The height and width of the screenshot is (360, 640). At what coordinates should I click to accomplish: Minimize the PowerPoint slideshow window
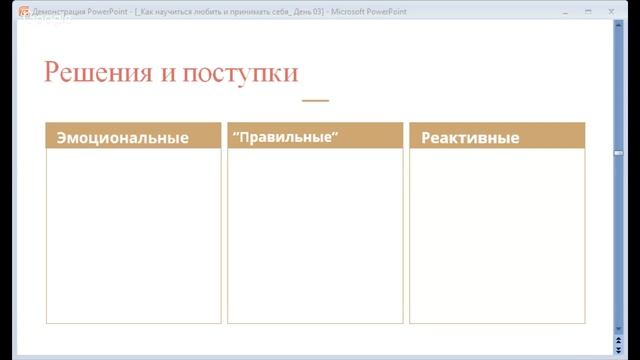pos(565,12)
